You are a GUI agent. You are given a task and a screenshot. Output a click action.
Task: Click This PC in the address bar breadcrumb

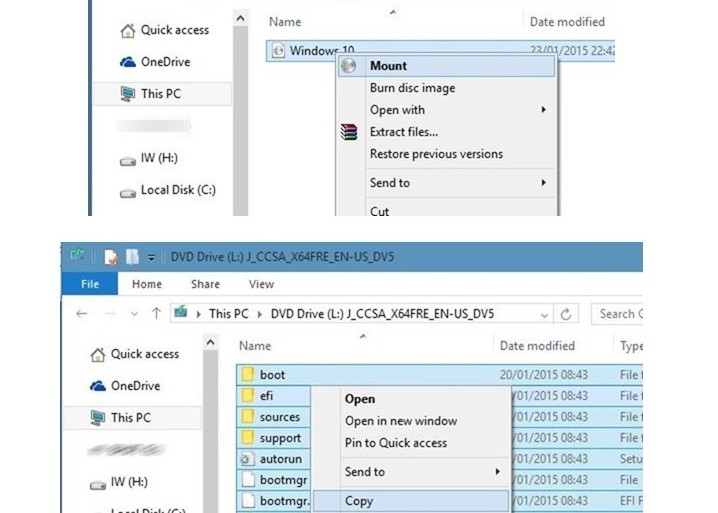click(x=228, y=314)
